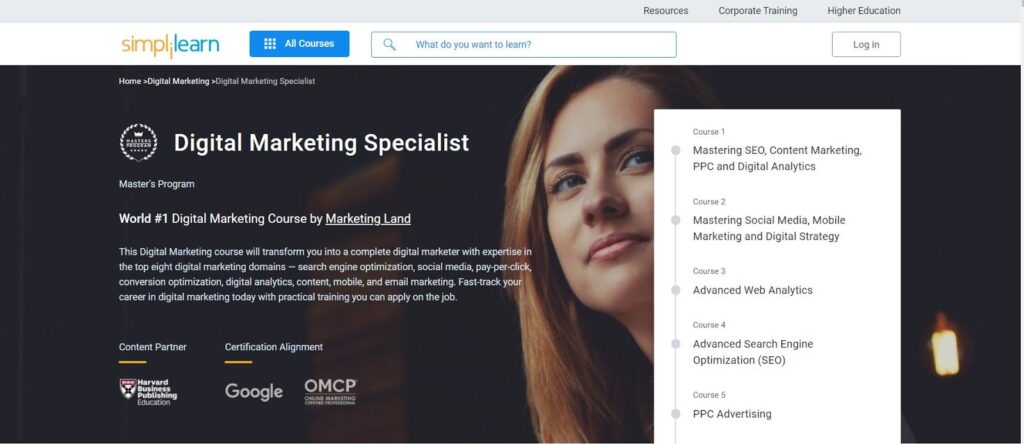Click the Simplilearn logo

click(x=170, y=44)
